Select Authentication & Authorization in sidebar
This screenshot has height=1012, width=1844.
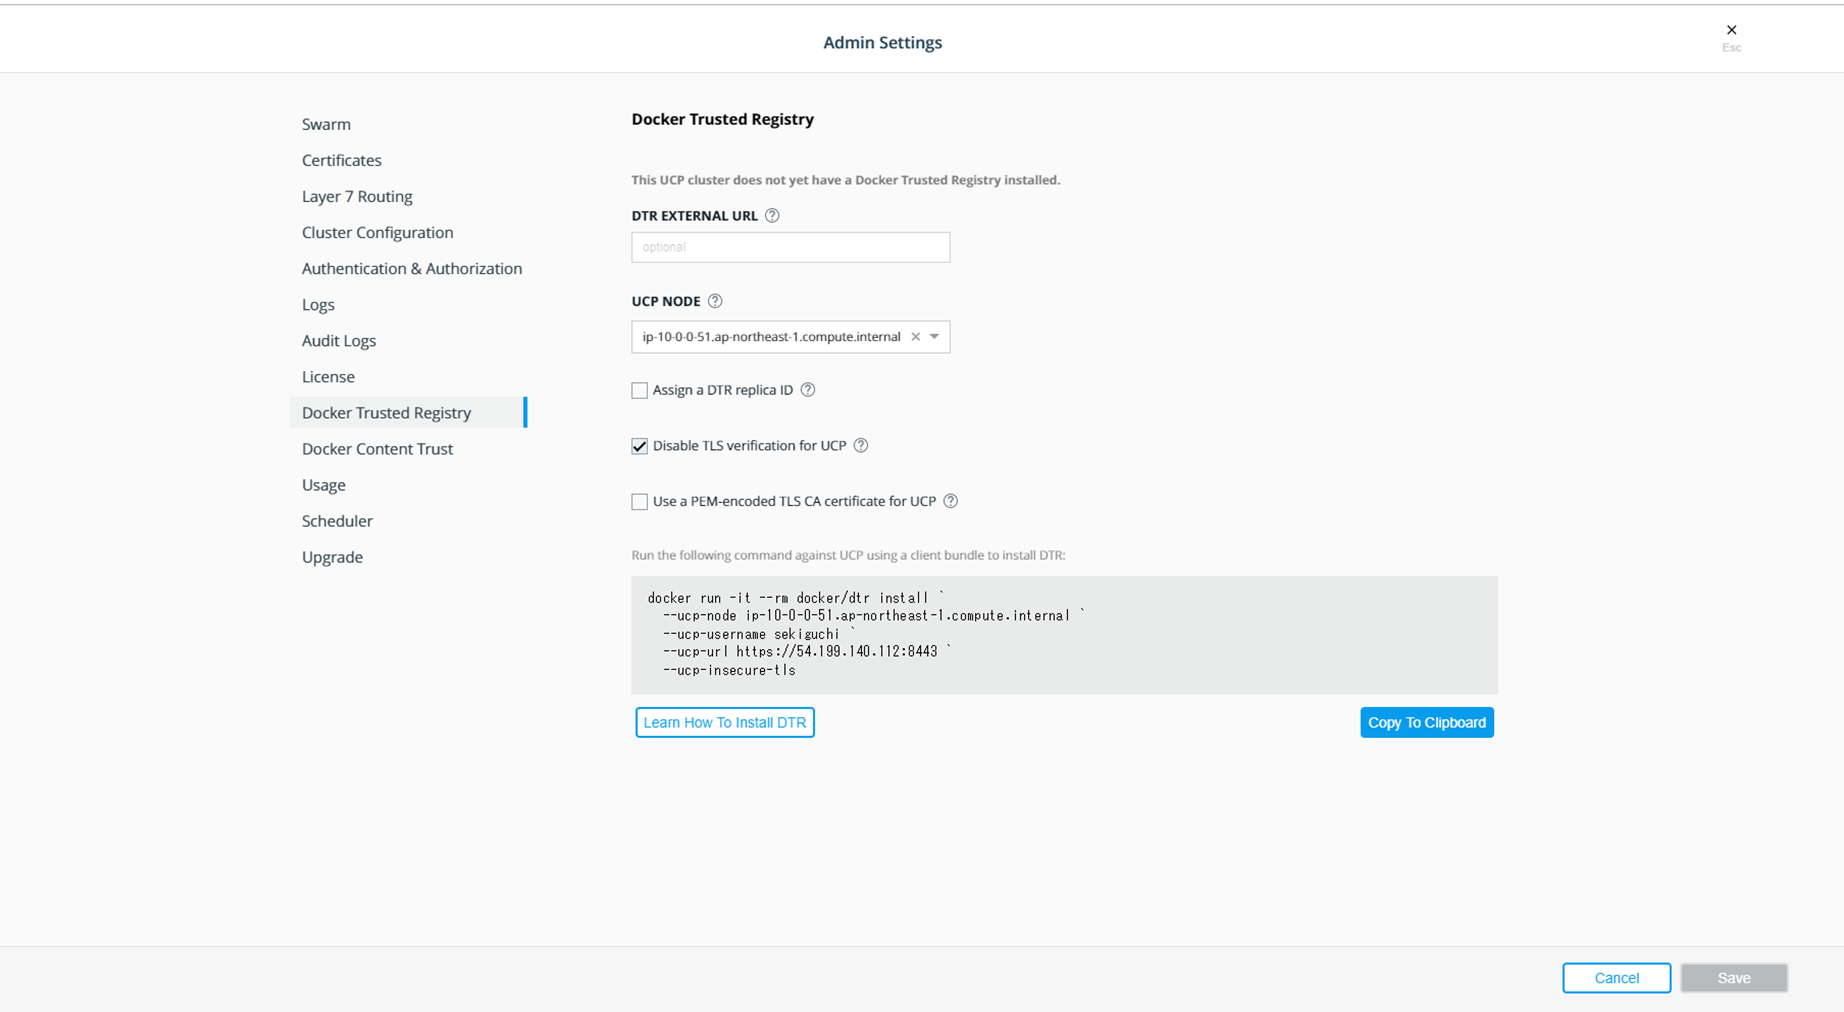(x=412, y=268)
